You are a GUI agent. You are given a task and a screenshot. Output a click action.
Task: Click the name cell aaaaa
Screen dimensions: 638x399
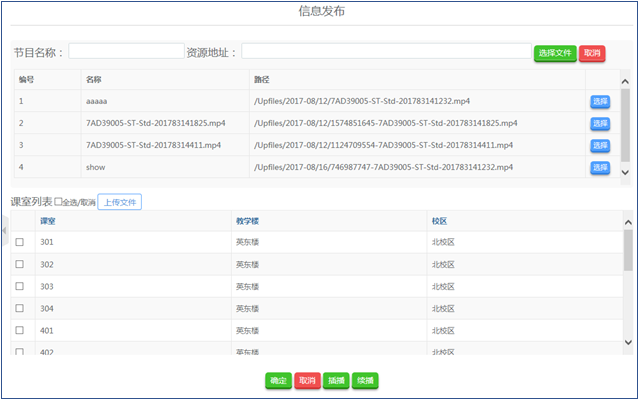pyautogui.click(x=96, y=101)
